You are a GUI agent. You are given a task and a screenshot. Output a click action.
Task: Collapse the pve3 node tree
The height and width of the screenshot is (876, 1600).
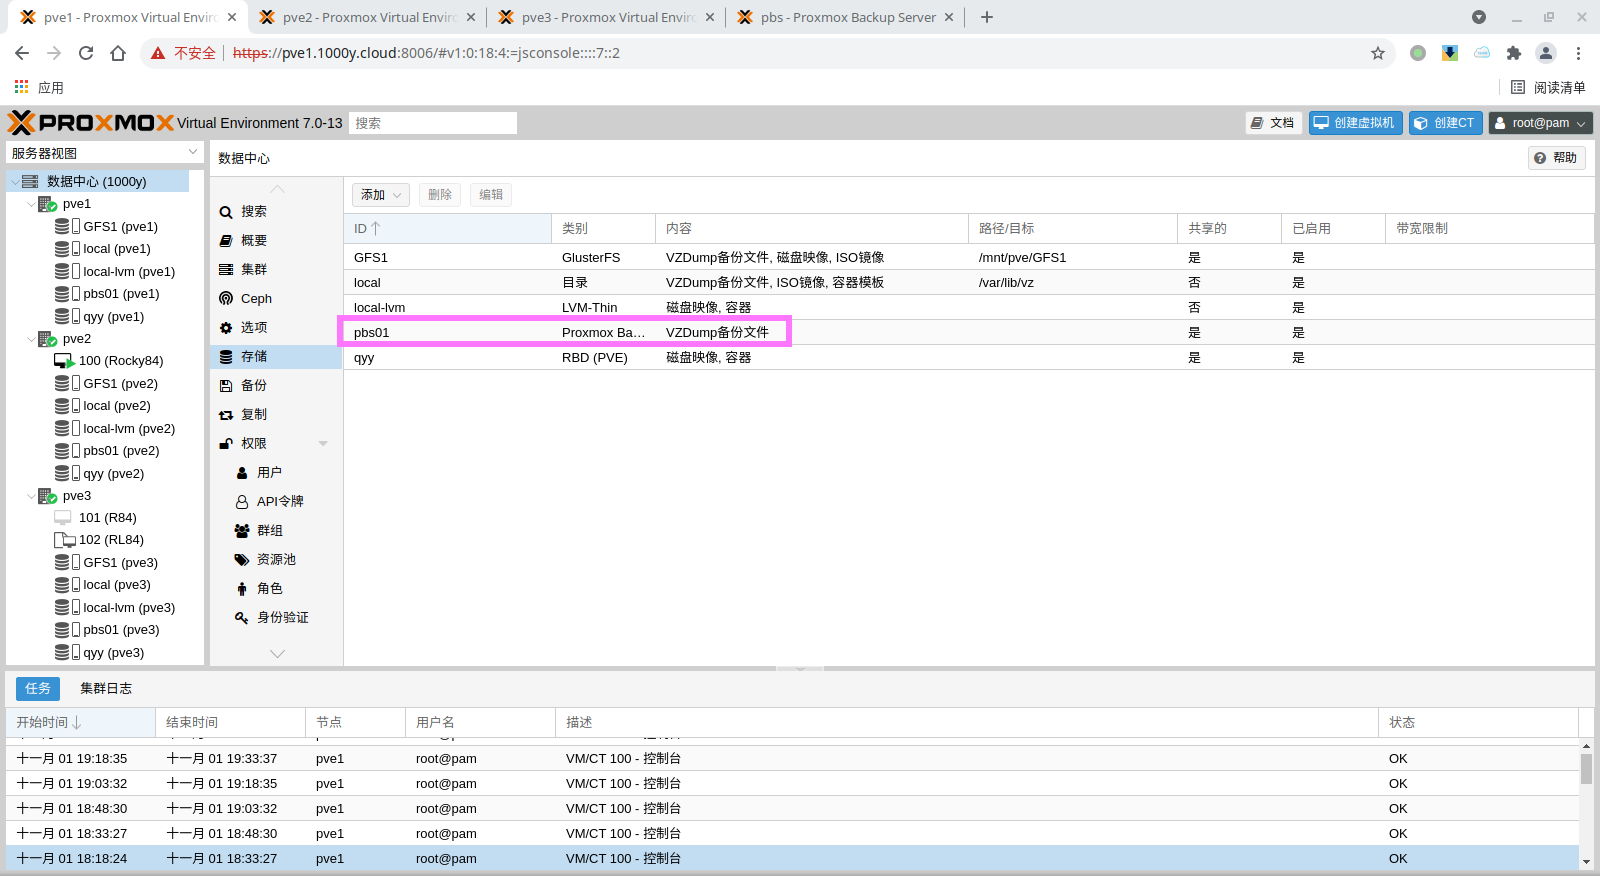pos(31,496)
